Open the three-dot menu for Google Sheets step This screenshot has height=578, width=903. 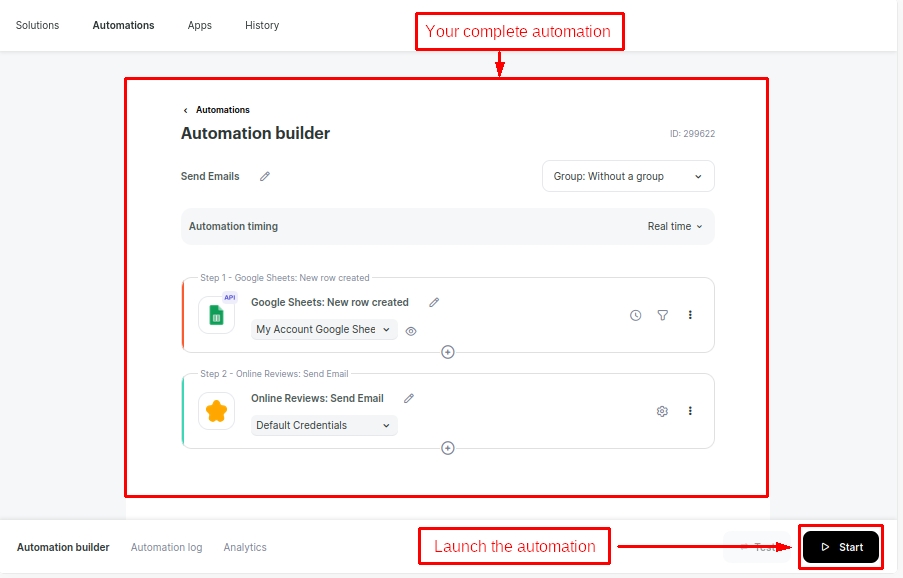pos(690,315)
